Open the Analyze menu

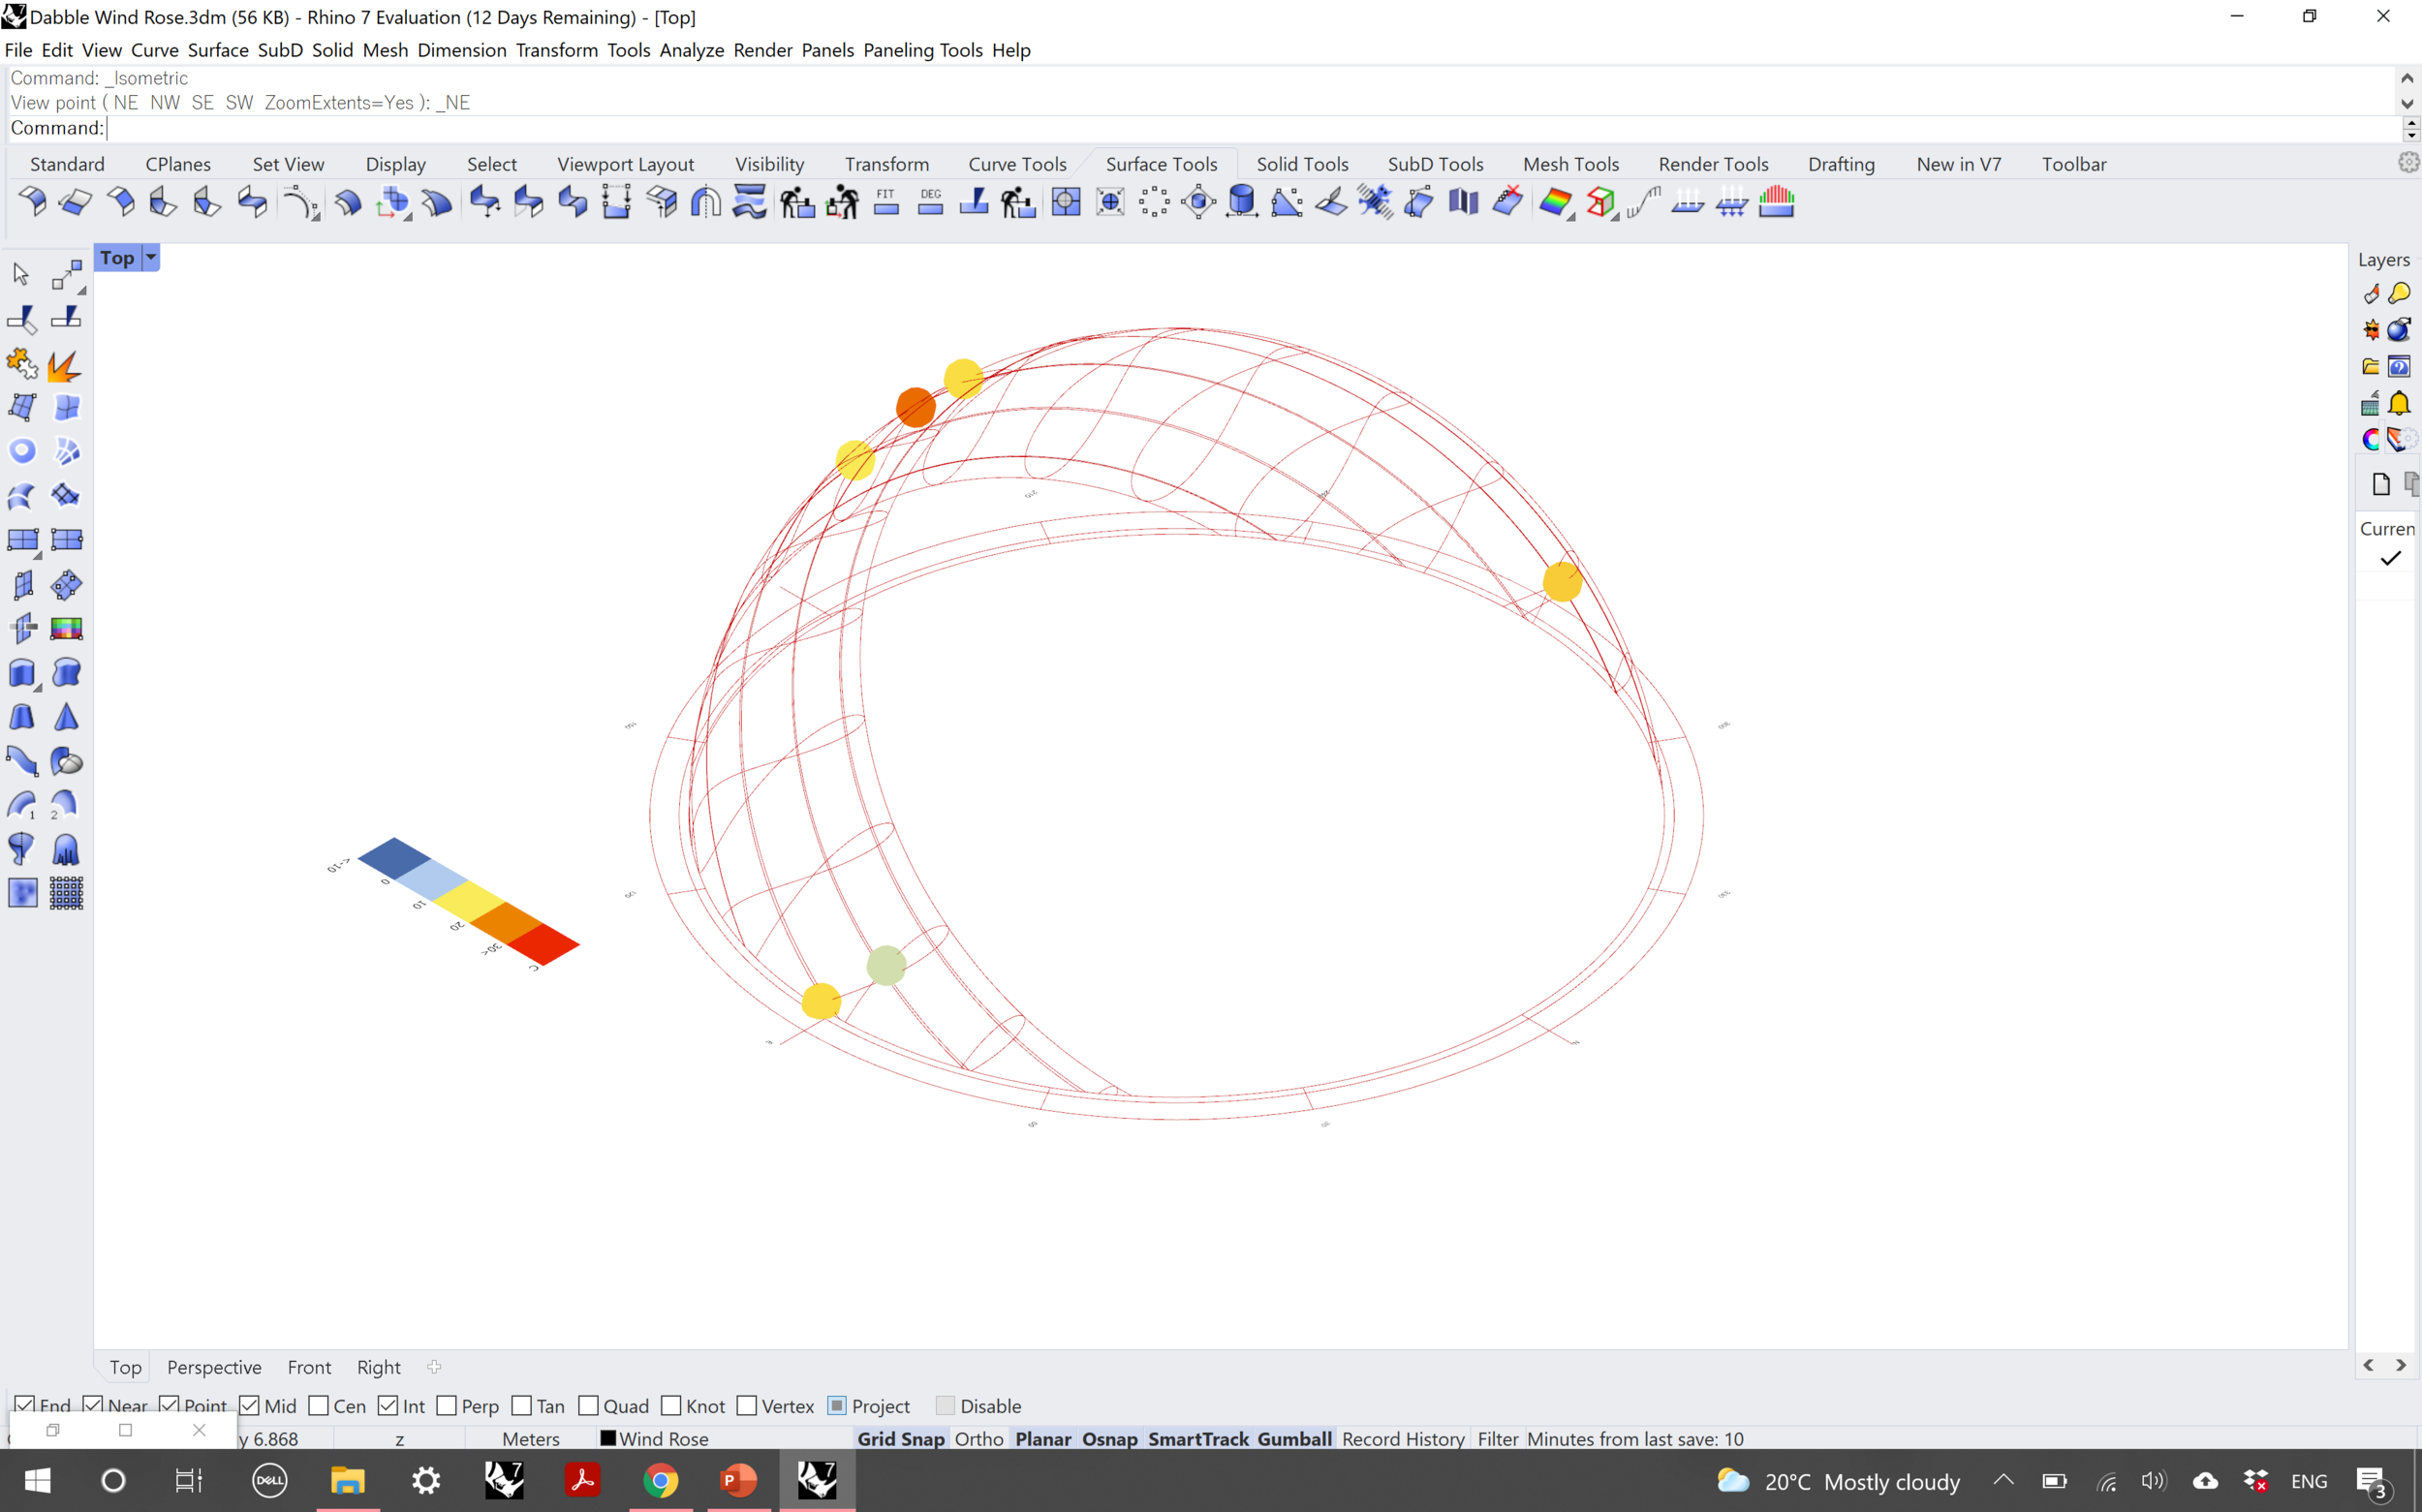tap(691, 49)
